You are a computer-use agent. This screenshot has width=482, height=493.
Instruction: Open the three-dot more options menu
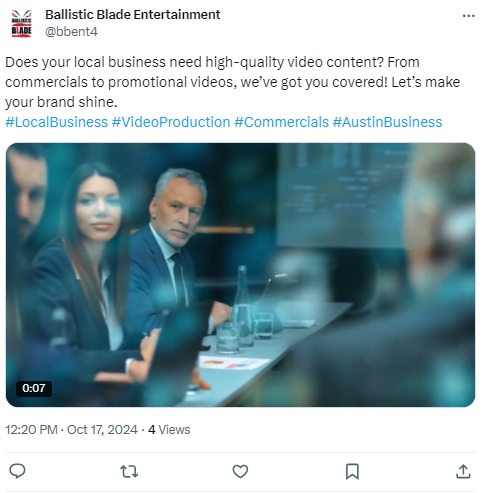coord(468,16)
